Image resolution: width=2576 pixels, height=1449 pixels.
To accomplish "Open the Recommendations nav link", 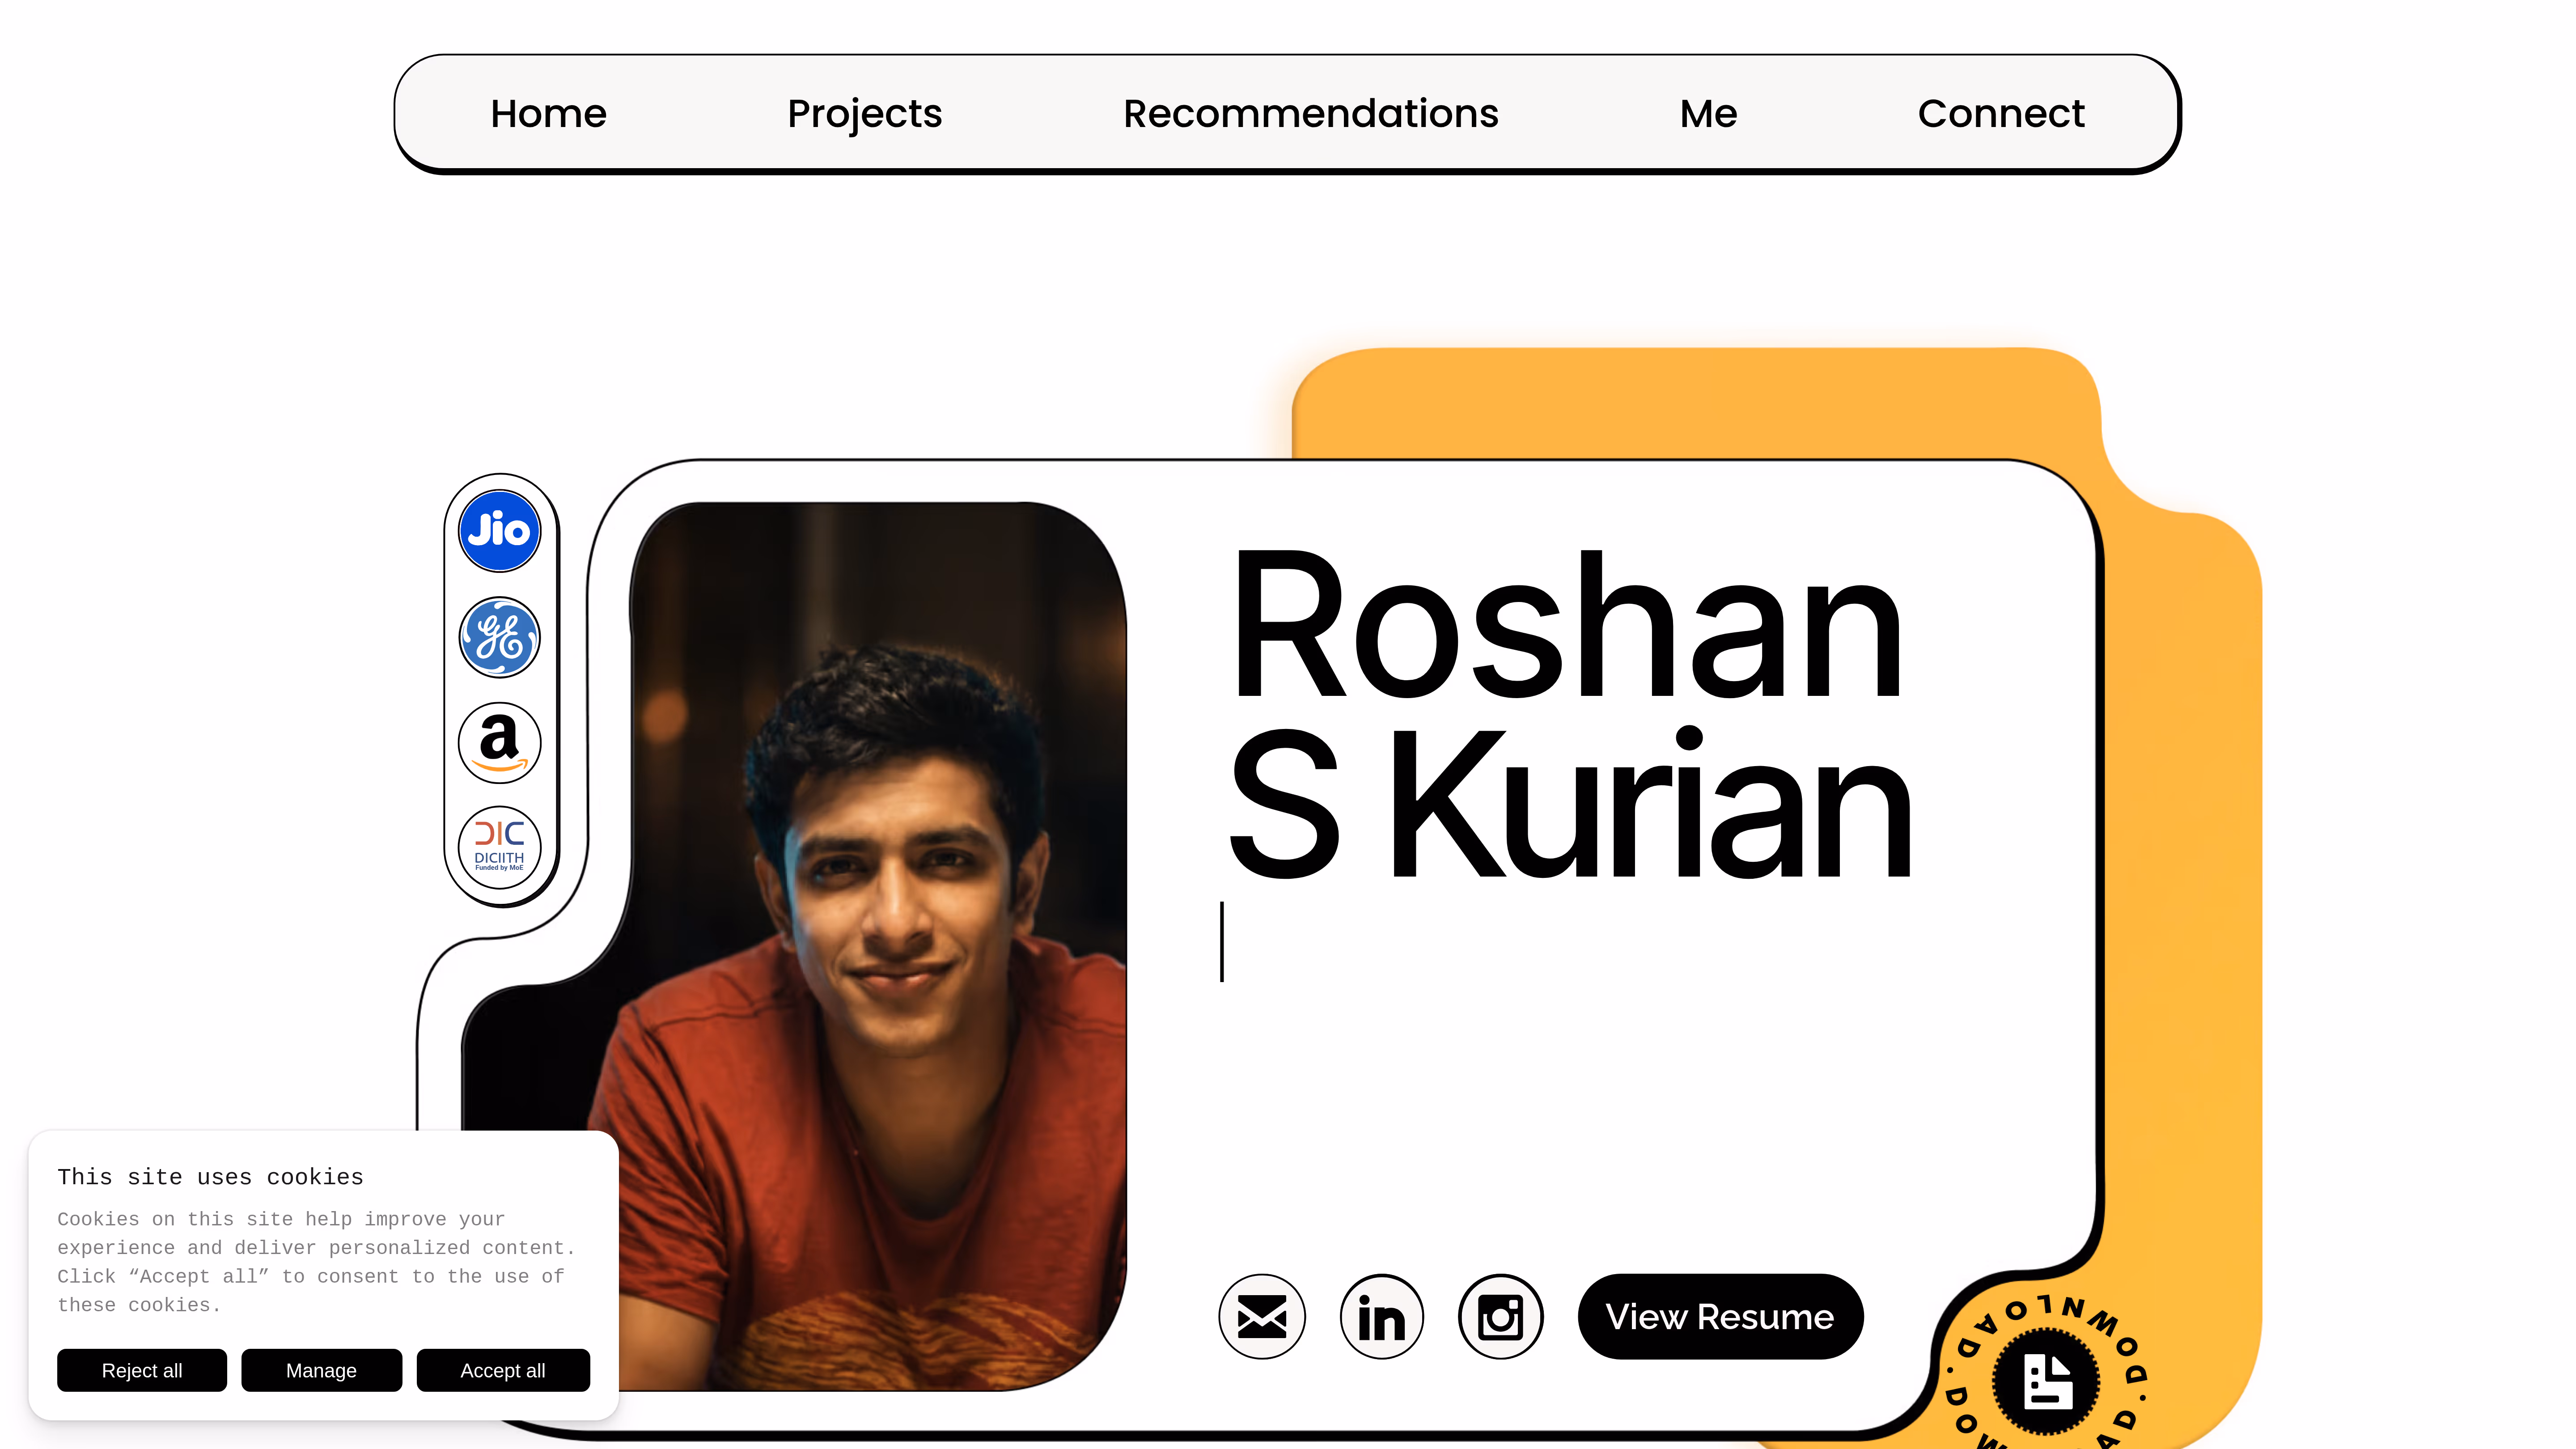I will (1310, 113).
